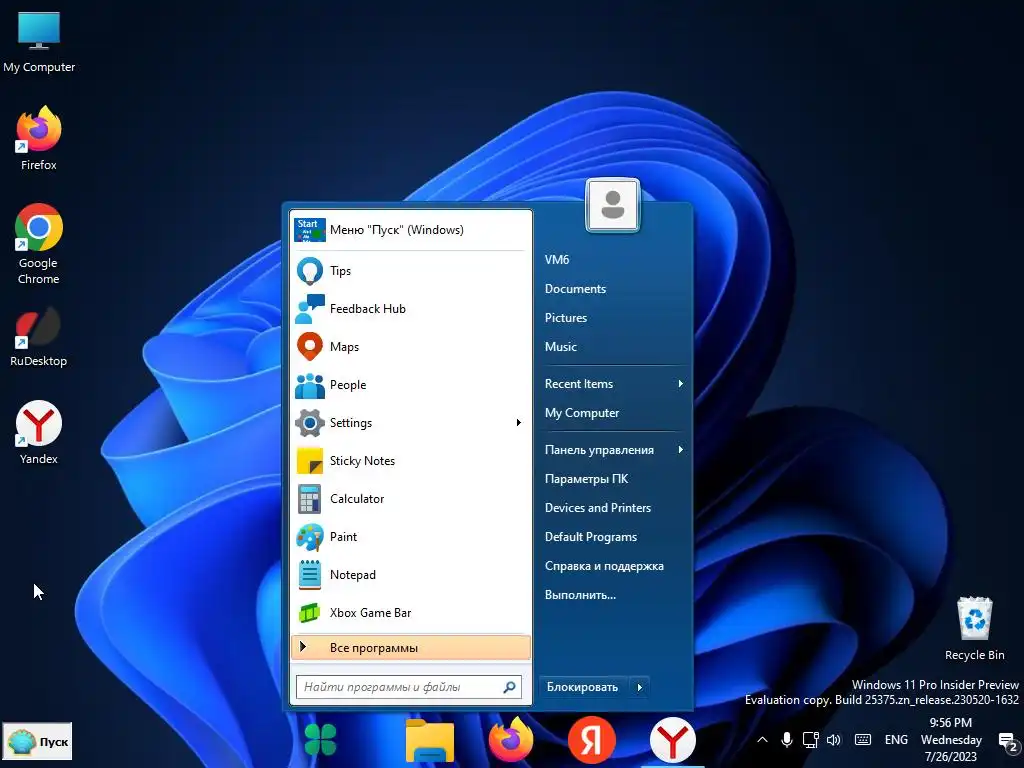Open the VM6 user folder
1024x768 pixels.
tap(557, 260)
